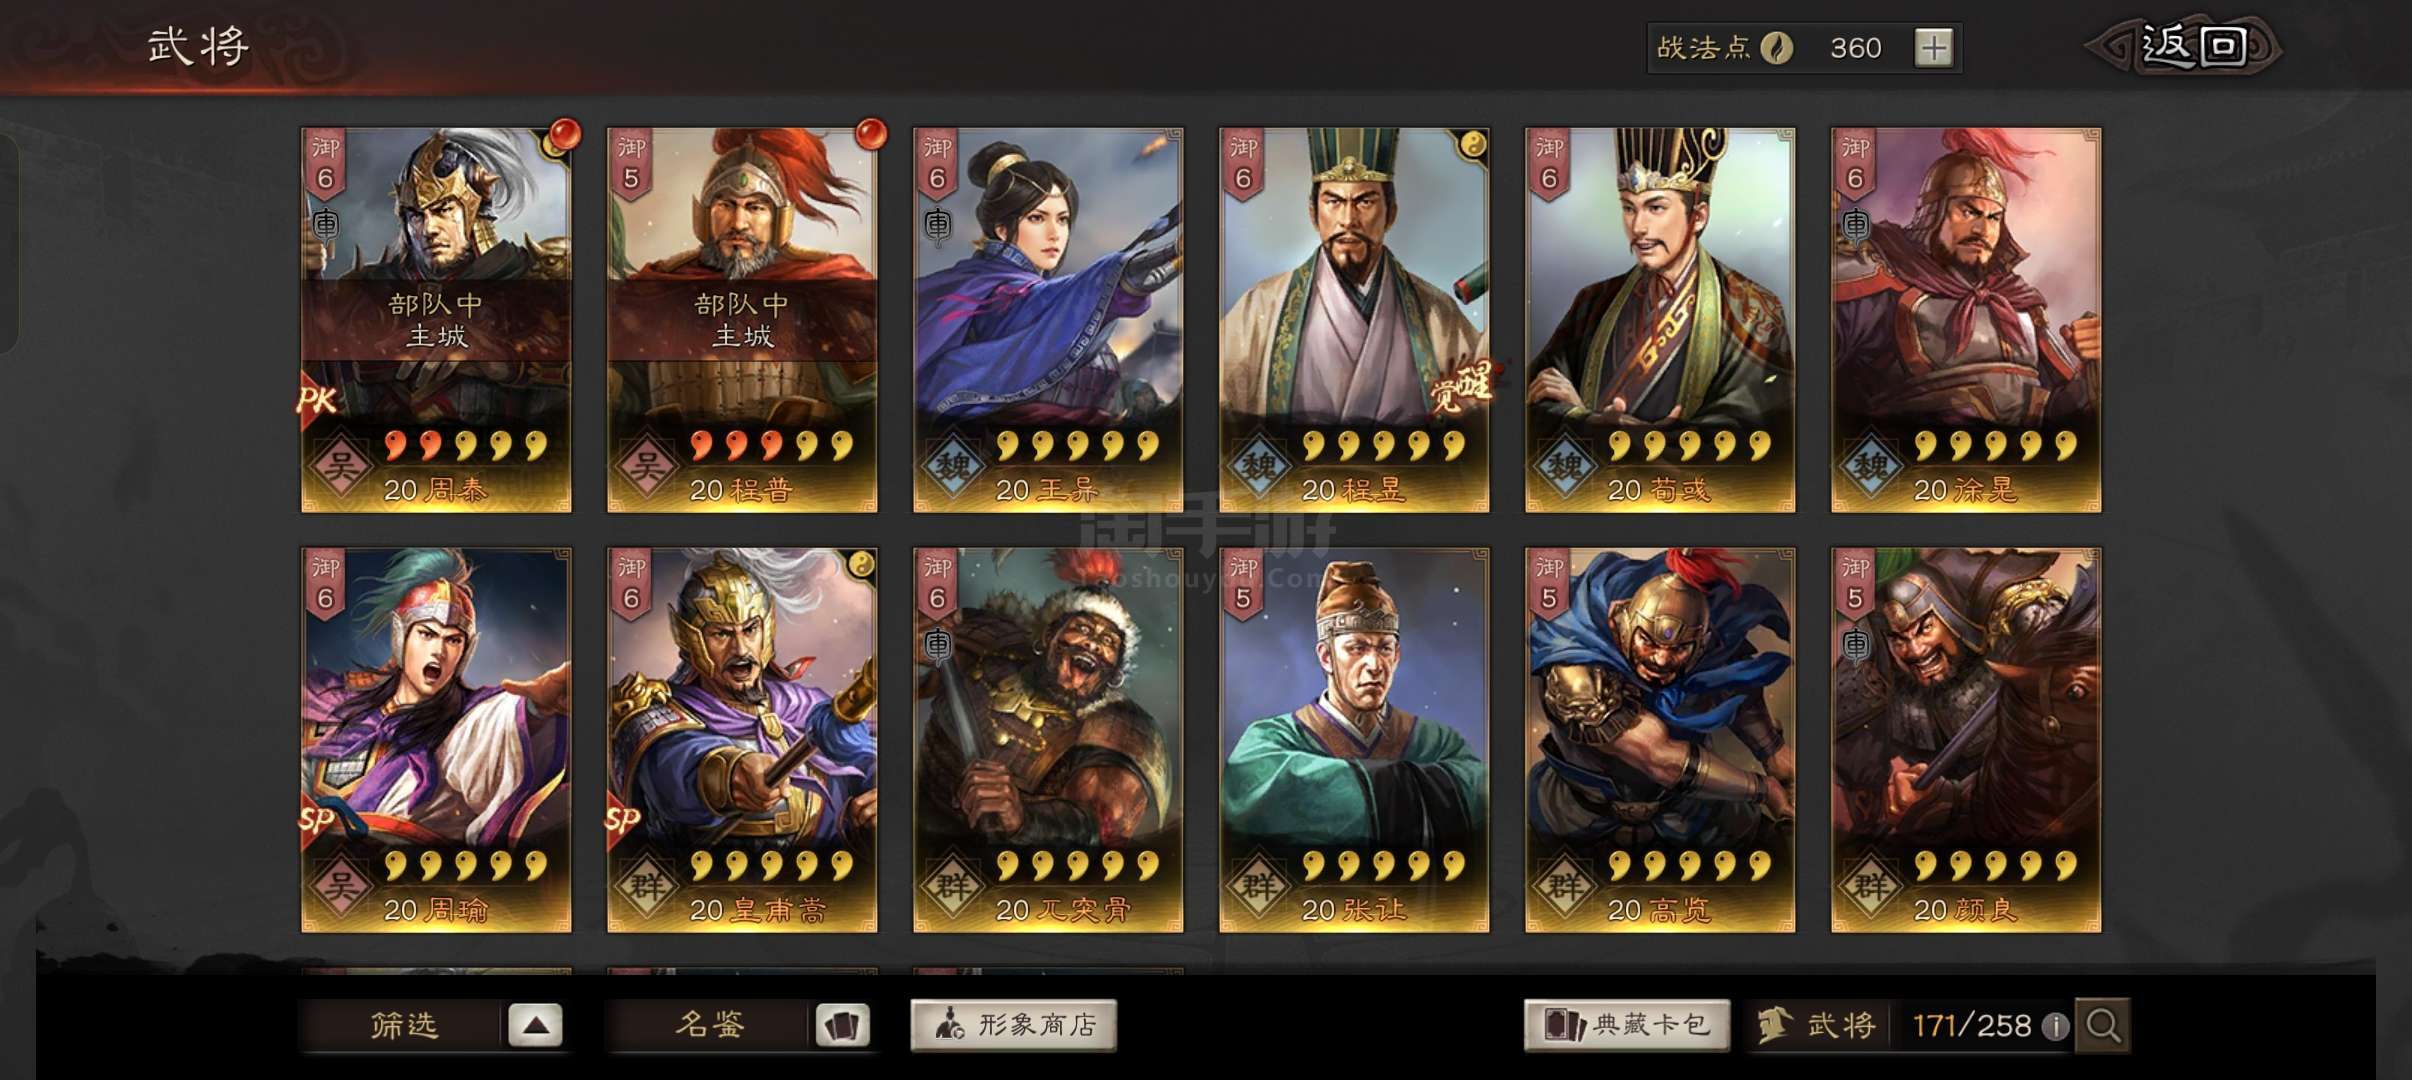Tap the 战法点 leaf coin icon
Screen dimensions: 2412x1080
(1776, 48)
